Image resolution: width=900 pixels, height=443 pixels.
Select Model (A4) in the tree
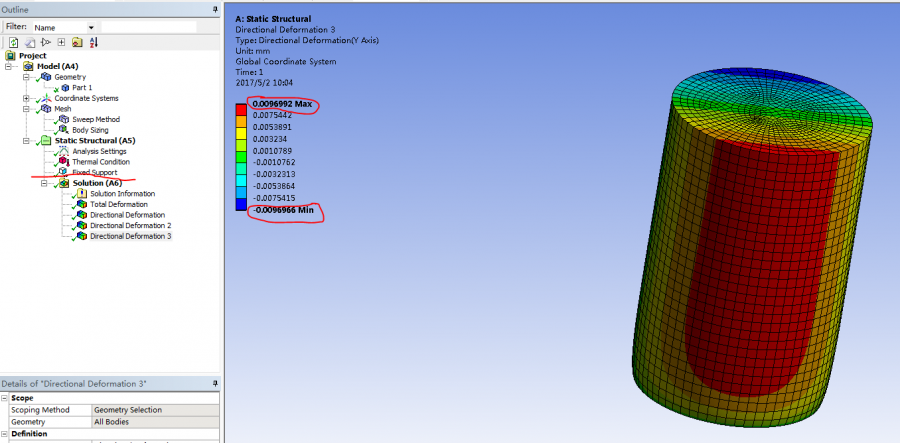click(57, 67)
